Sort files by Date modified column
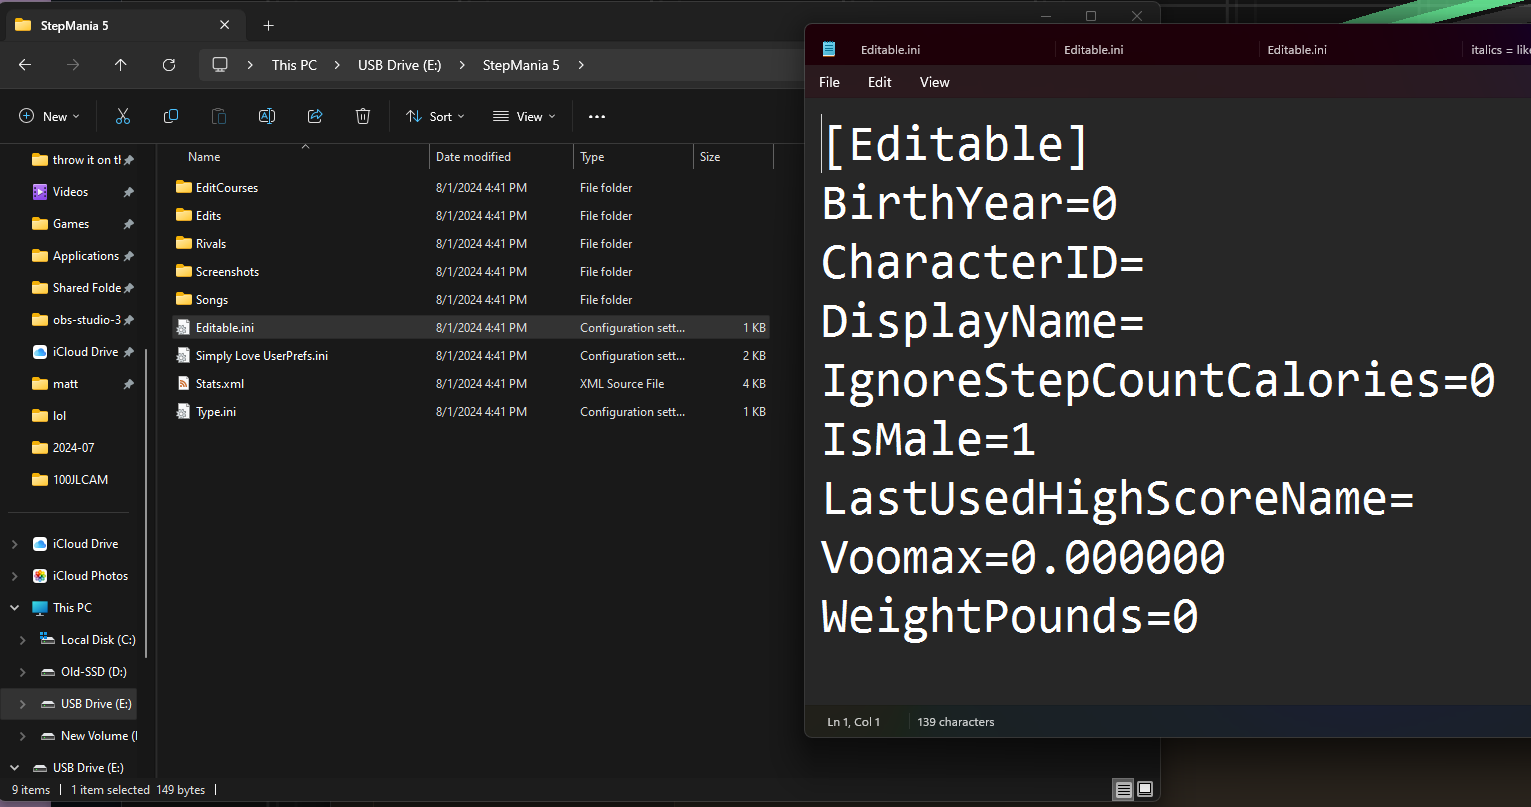 (x=473, y=157)
